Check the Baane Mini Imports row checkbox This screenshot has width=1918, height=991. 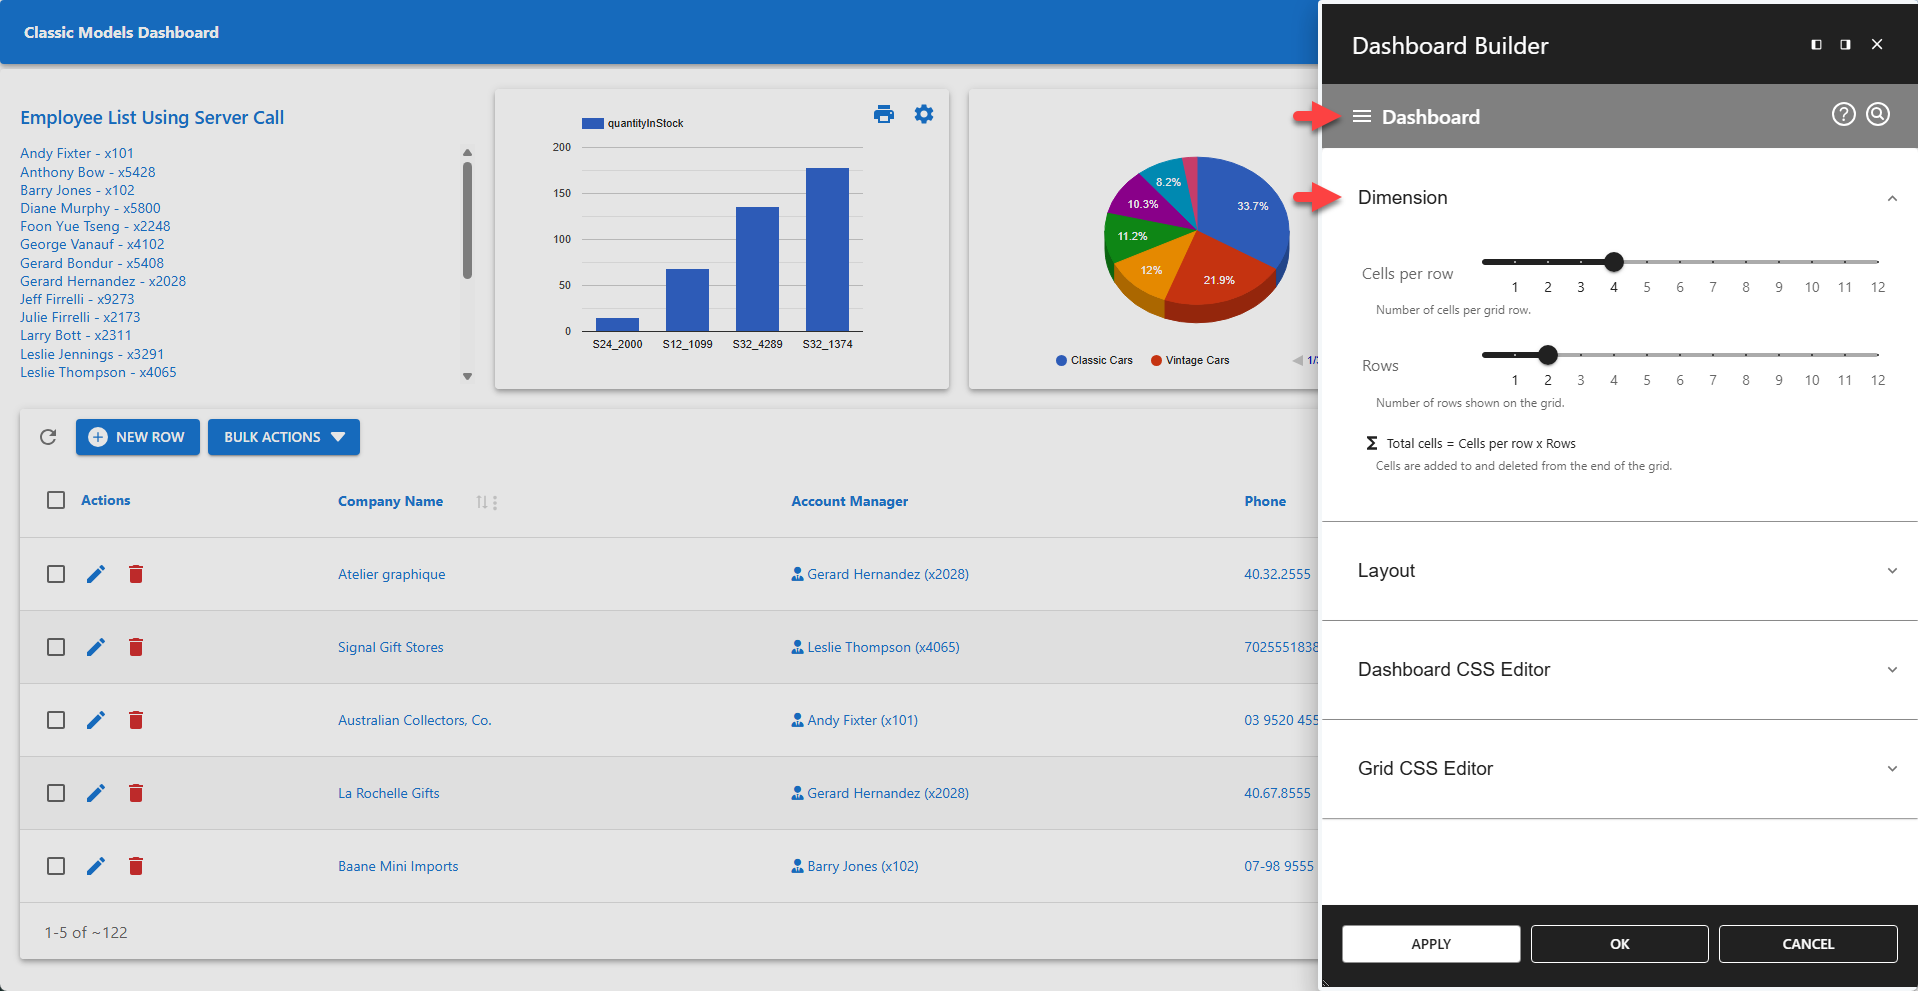55,866
